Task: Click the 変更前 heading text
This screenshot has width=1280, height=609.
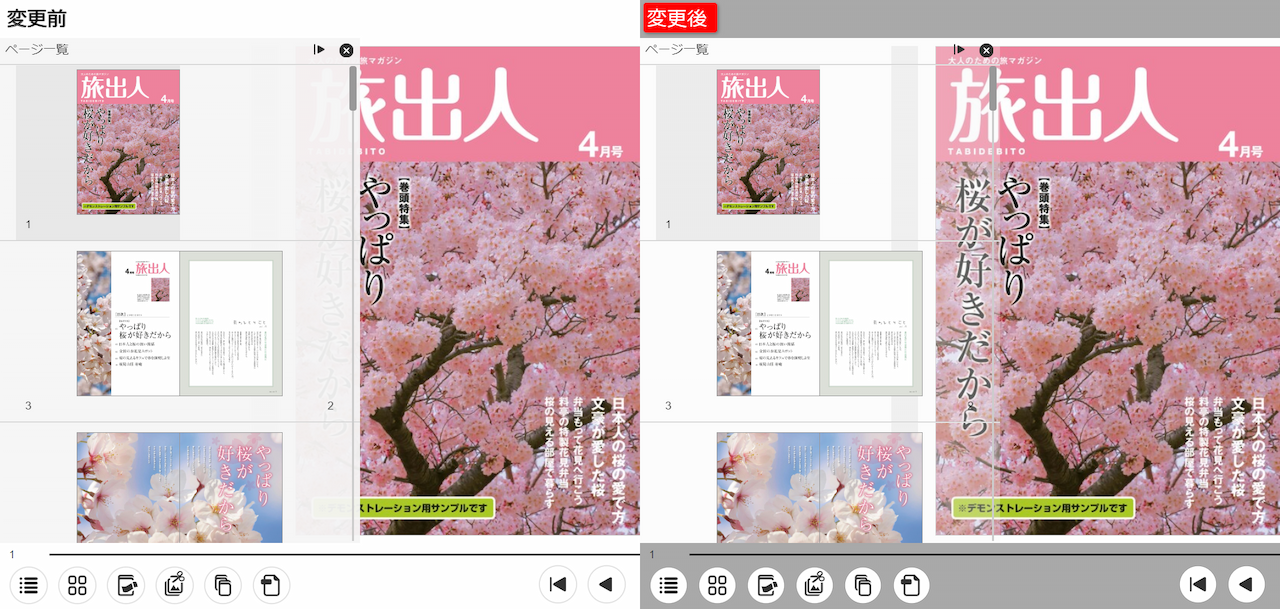Action: coord(36,16)
